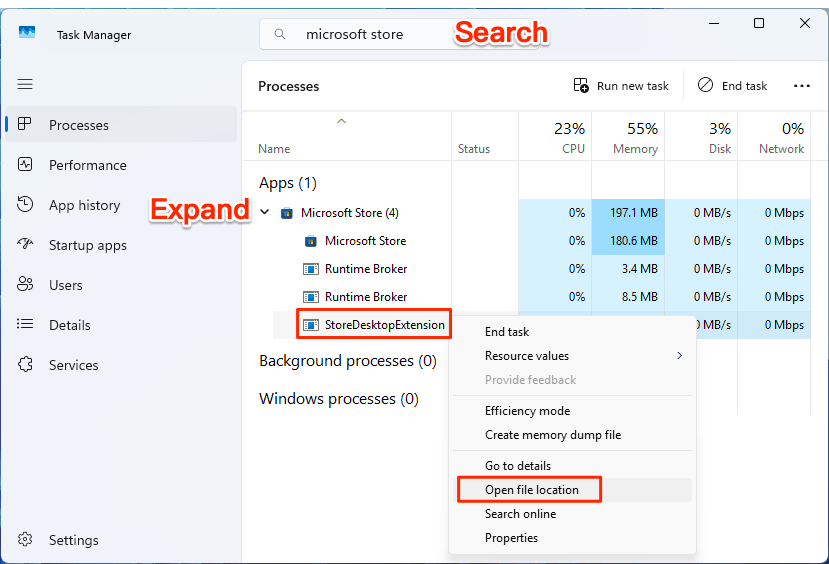
Task: Click Windows processes (0) heading
Action: (x=339, y=399)
